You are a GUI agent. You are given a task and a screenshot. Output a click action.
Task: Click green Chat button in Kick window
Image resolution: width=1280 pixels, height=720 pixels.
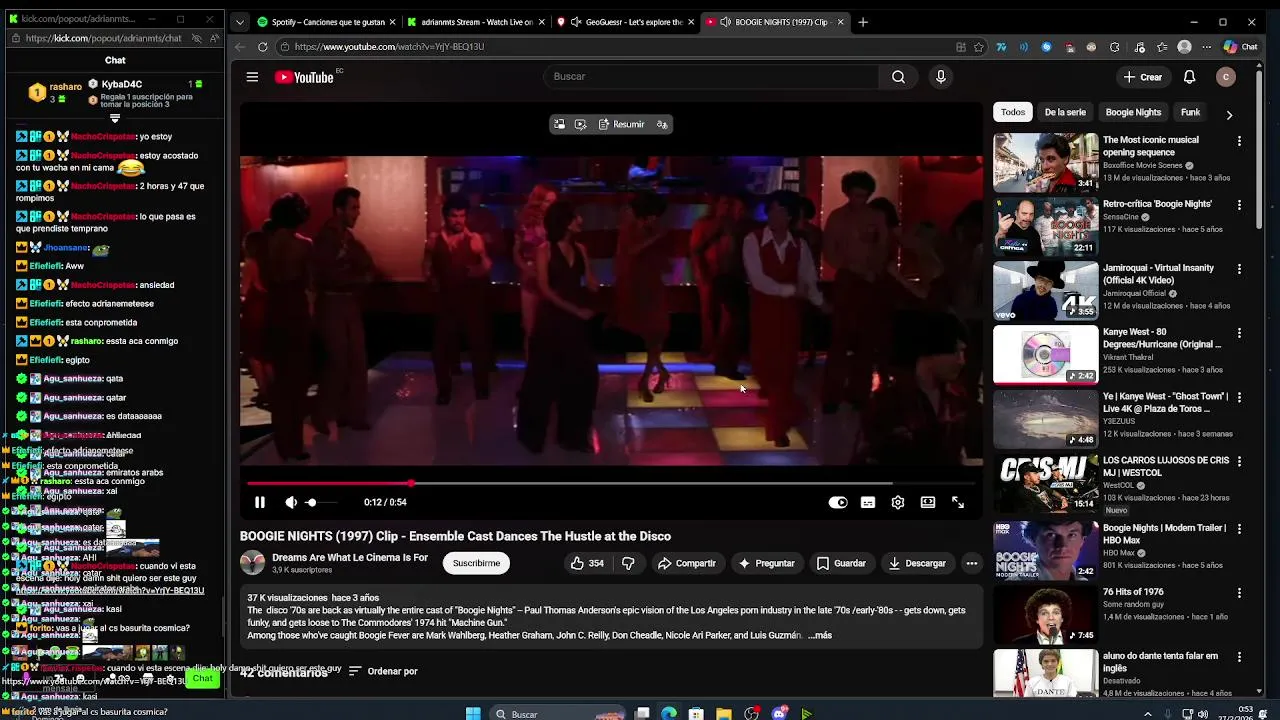(x=203, y=679)
